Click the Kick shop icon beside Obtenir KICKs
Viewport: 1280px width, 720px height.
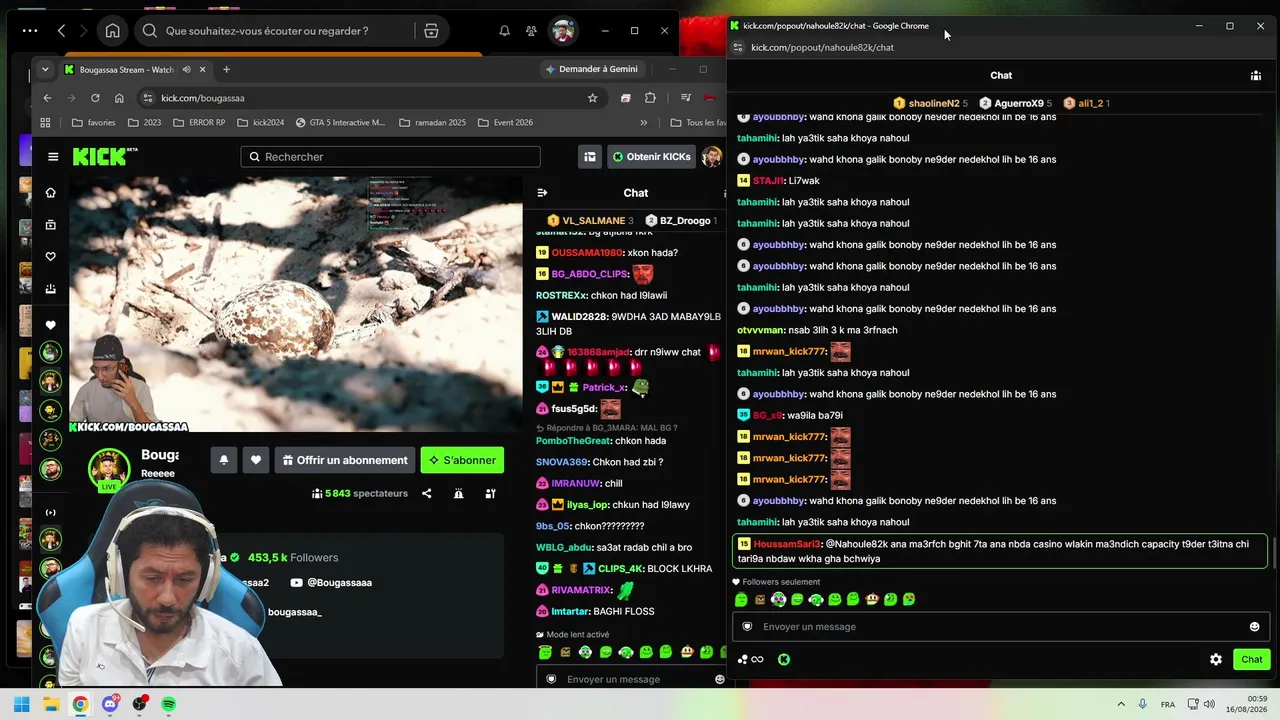(590, 156)
